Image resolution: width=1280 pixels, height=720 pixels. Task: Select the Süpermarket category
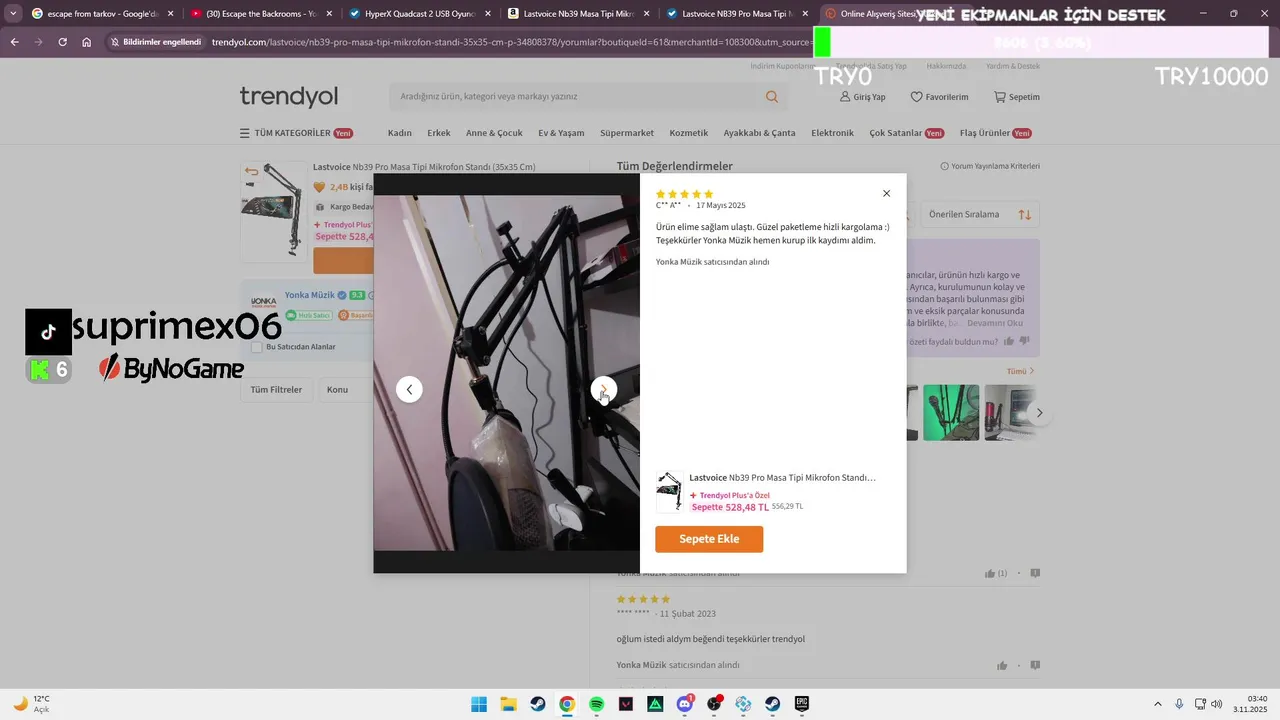tap(627, 133)
